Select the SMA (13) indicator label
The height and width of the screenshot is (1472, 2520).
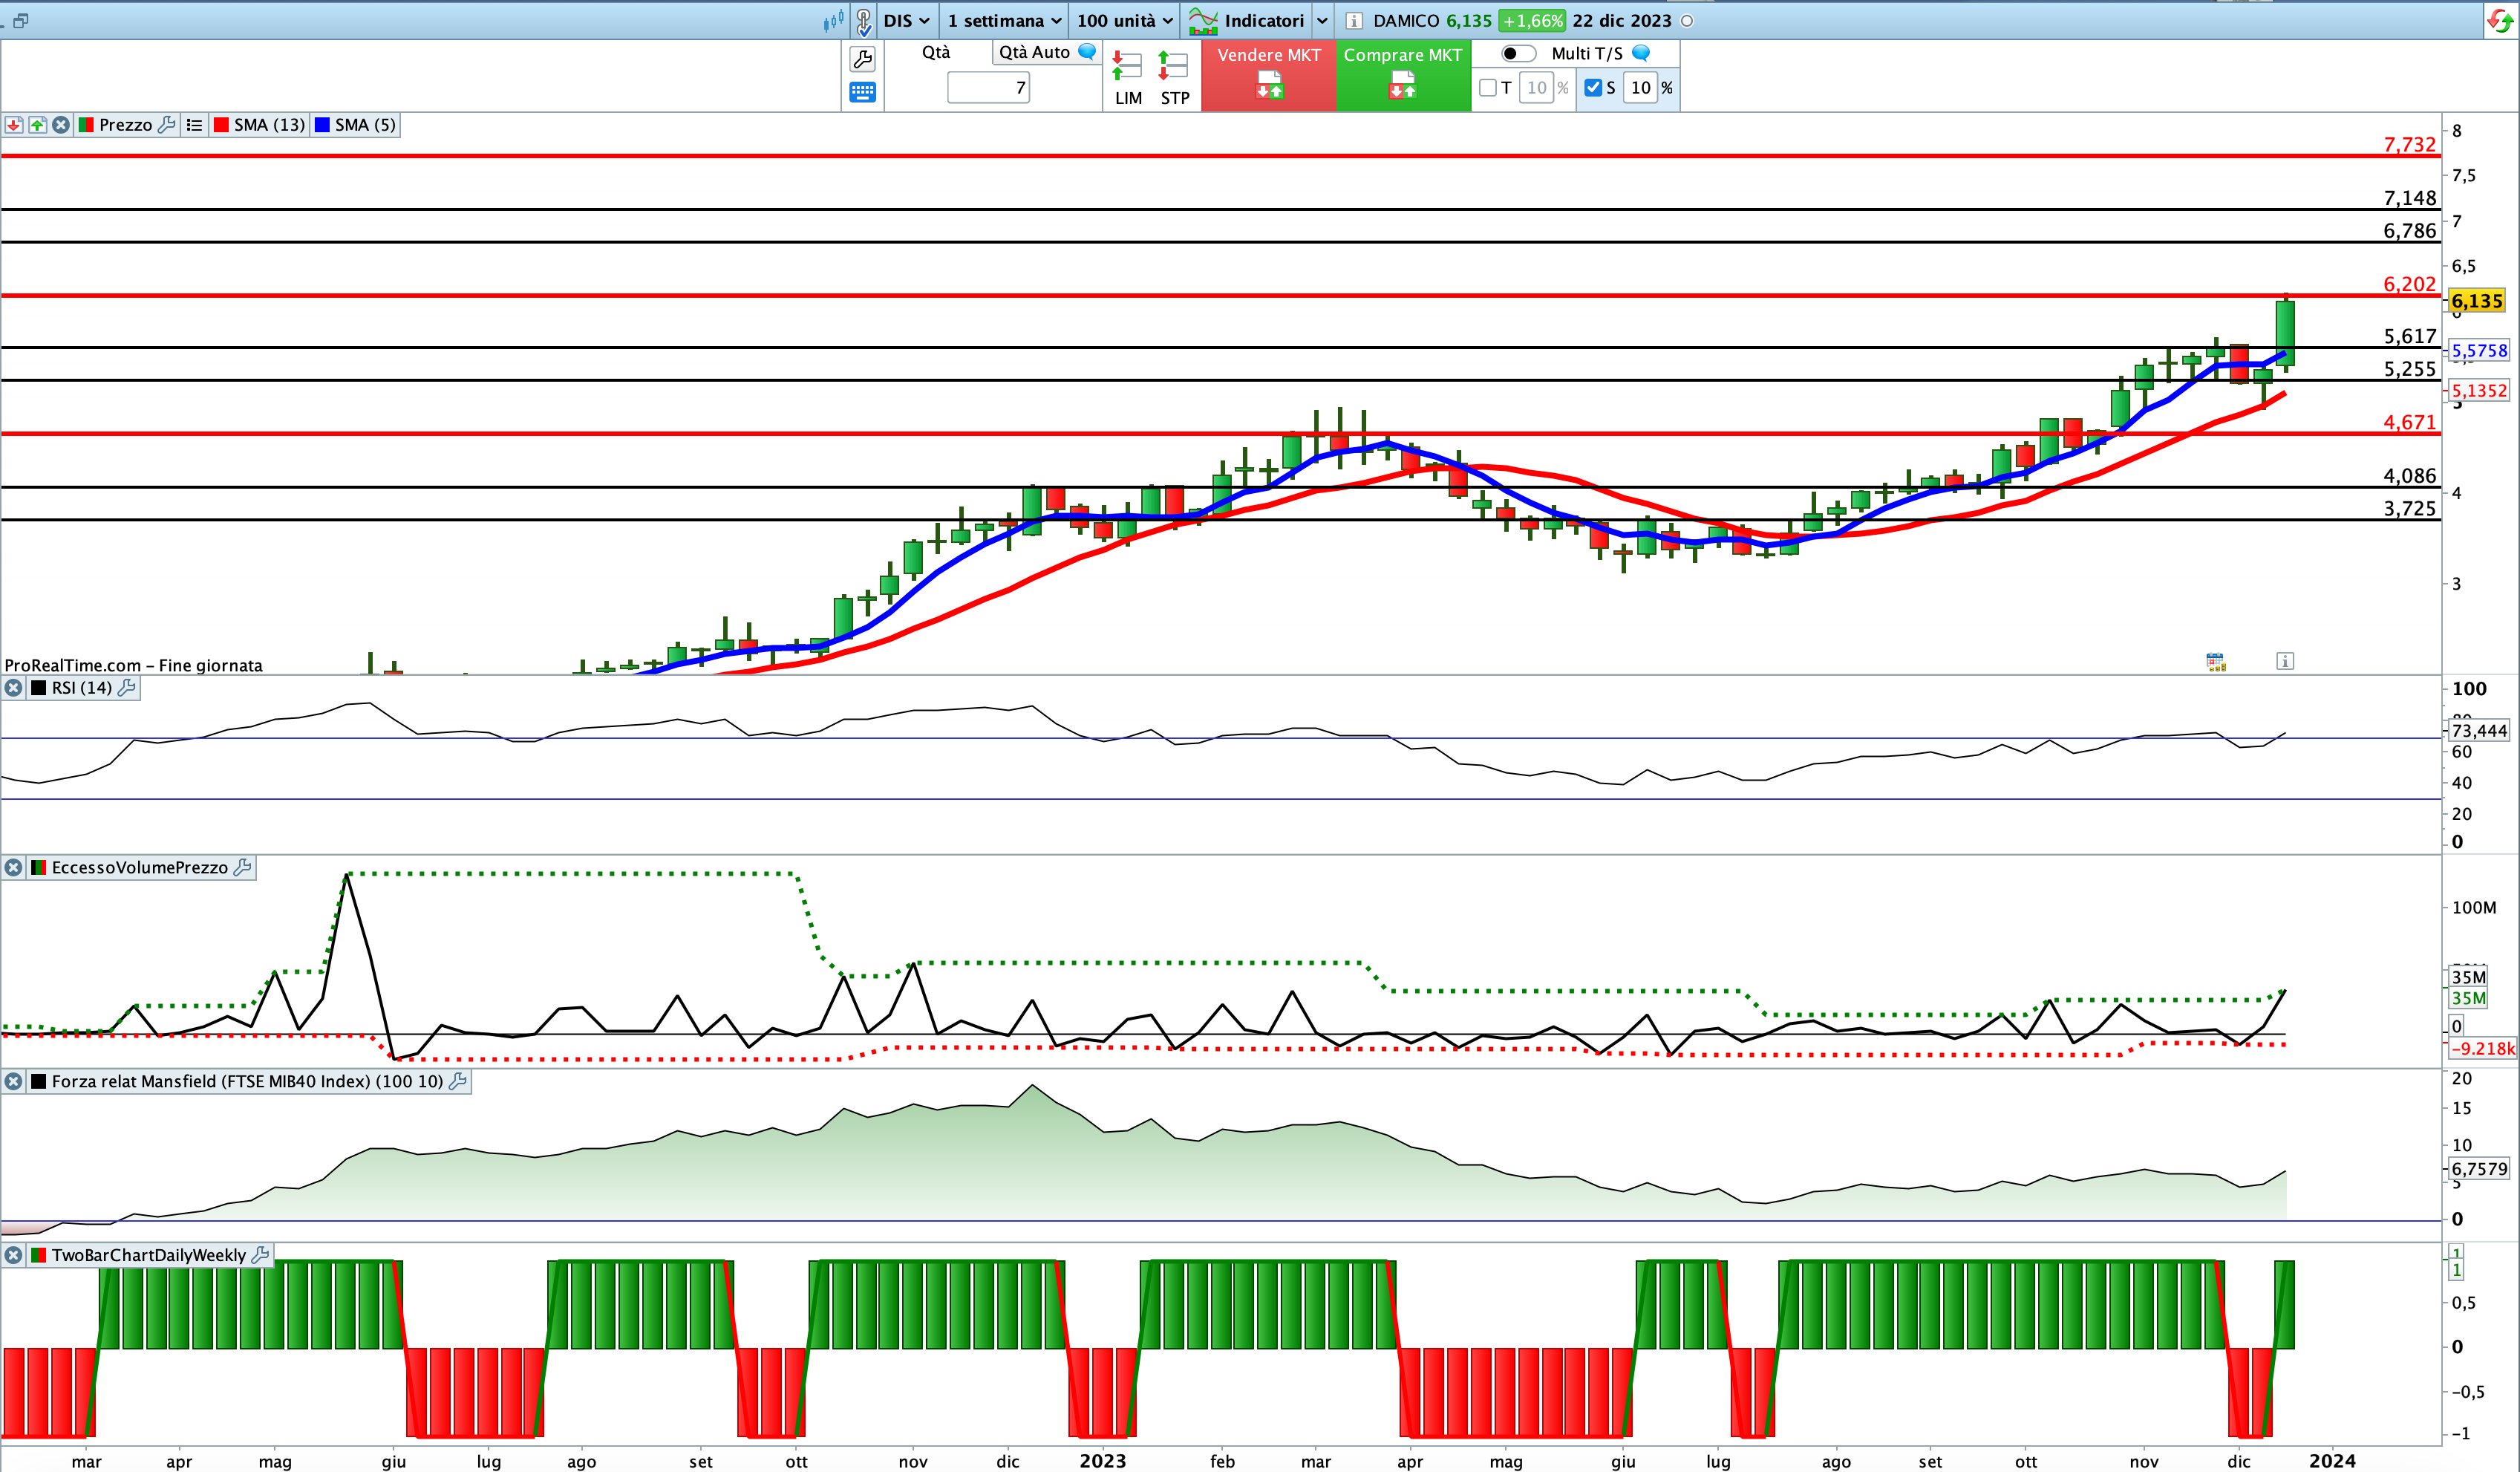(x=270, y=125)
